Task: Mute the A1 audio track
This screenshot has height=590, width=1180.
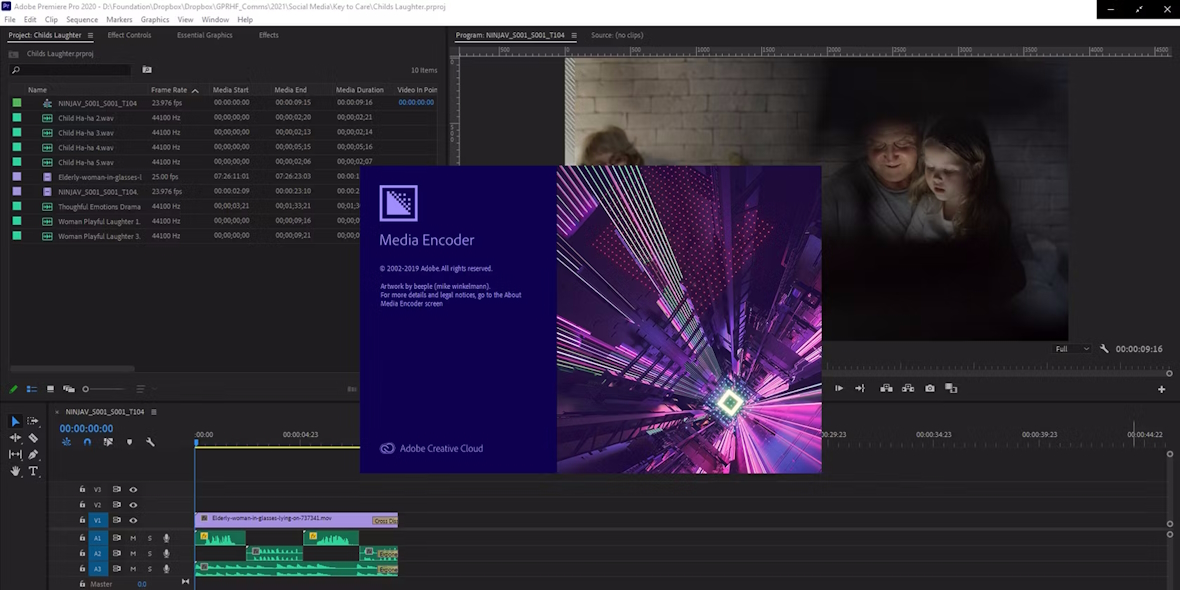Action: (133, 538)
